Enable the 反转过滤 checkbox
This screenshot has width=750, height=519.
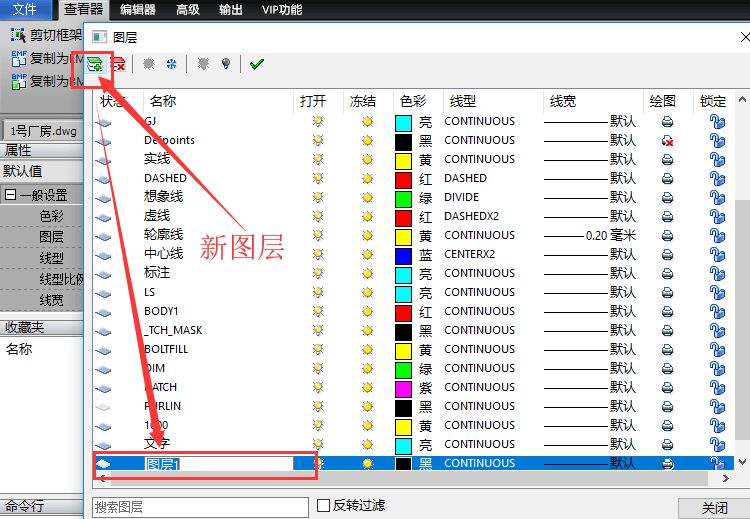coord(323,506)
